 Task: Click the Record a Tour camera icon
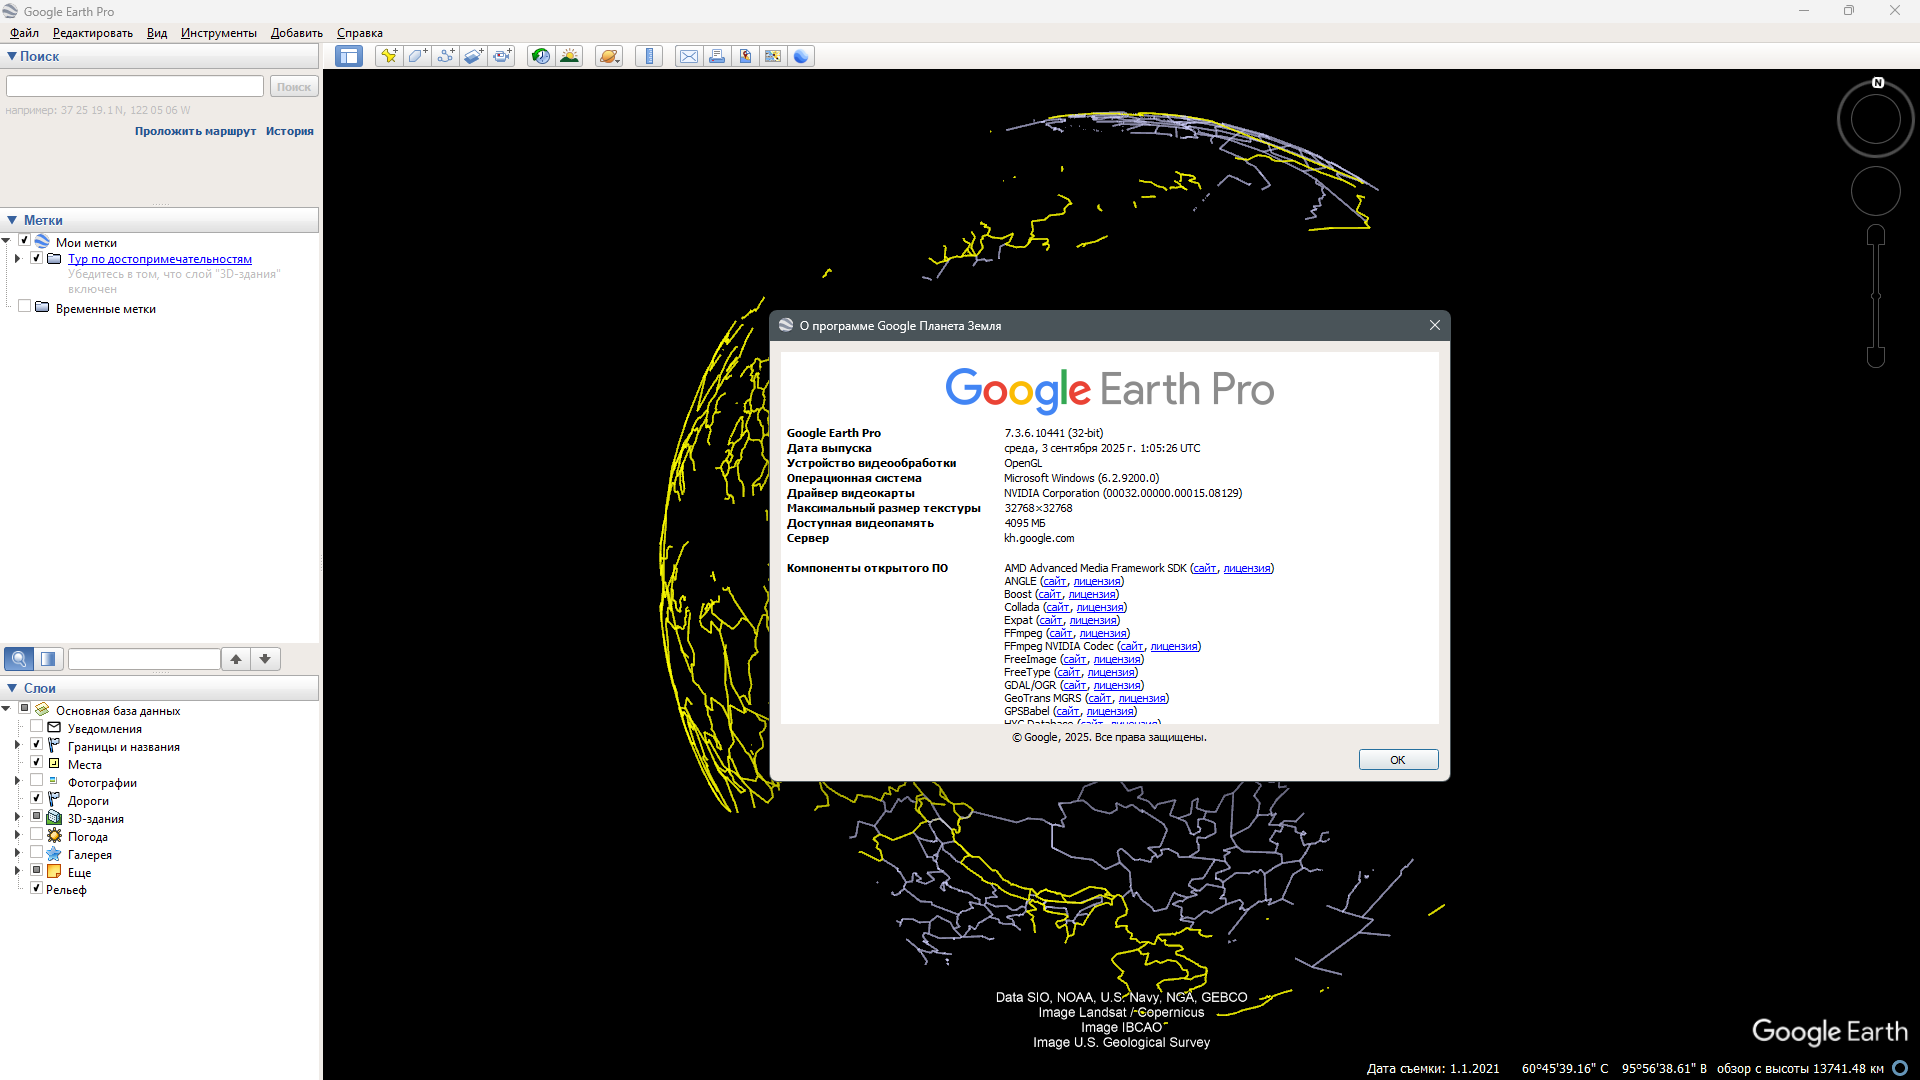[x=502, y=56]
